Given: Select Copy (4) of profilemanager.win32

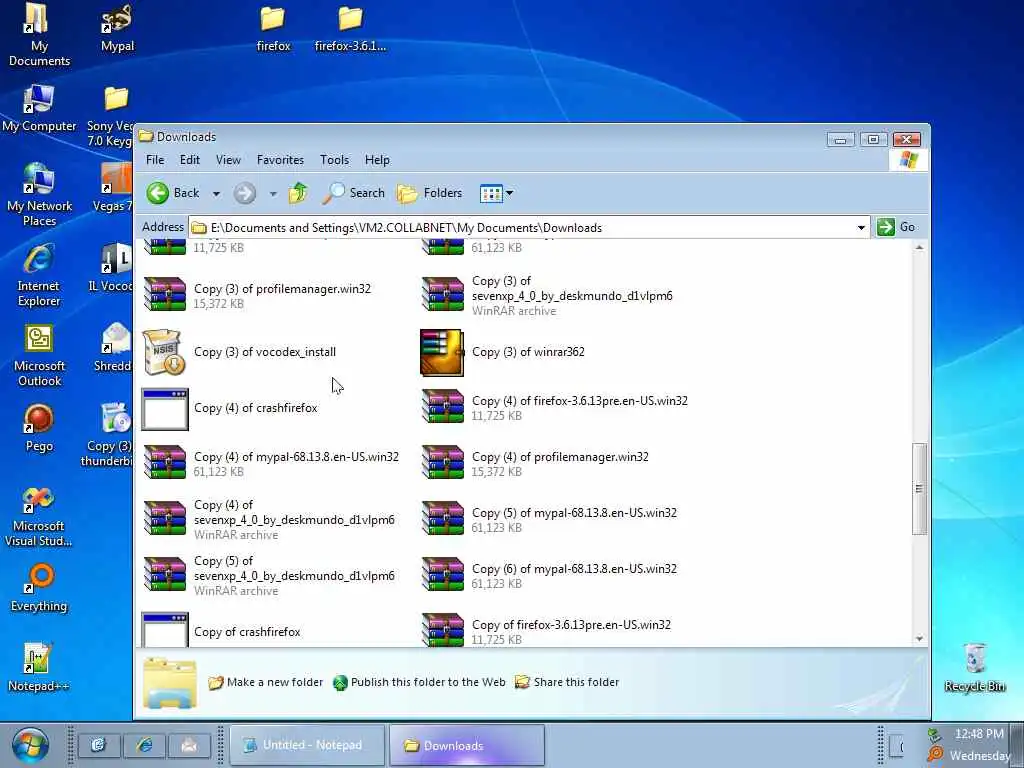Looking at the screenshot, I should pos(535,464).
